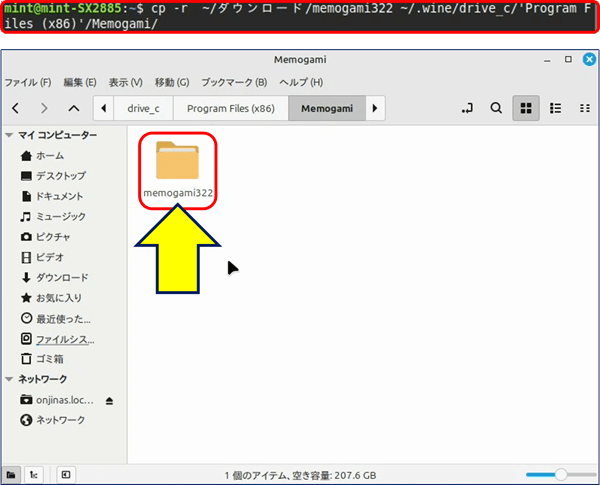Show earlier path segments with left triangle
Screen dimensions: 600x485
(103, 108)
